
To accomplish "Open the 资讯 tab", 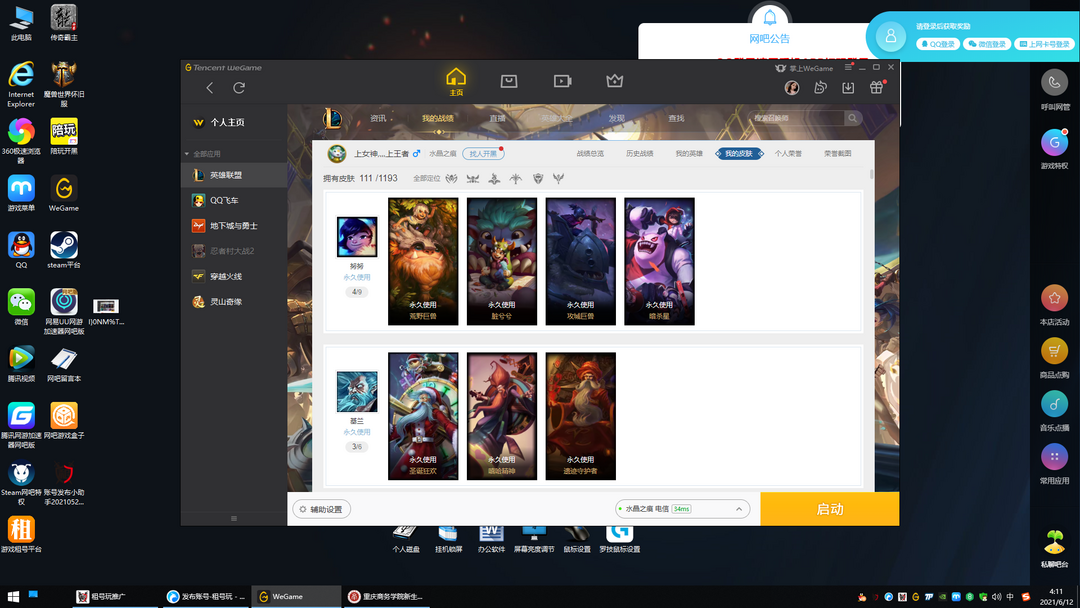I will click(378, 118).
